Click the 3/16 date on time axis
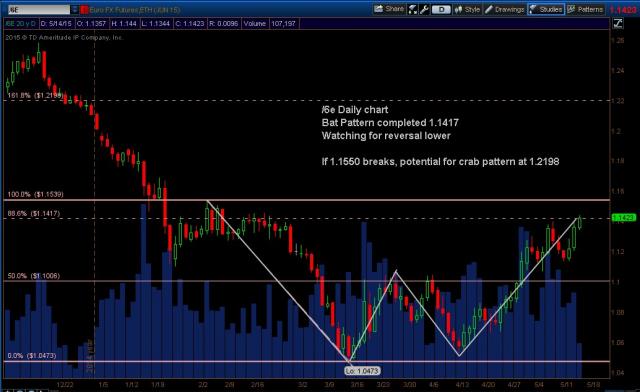This screenshot has width=640, height=392. [357, 385]
